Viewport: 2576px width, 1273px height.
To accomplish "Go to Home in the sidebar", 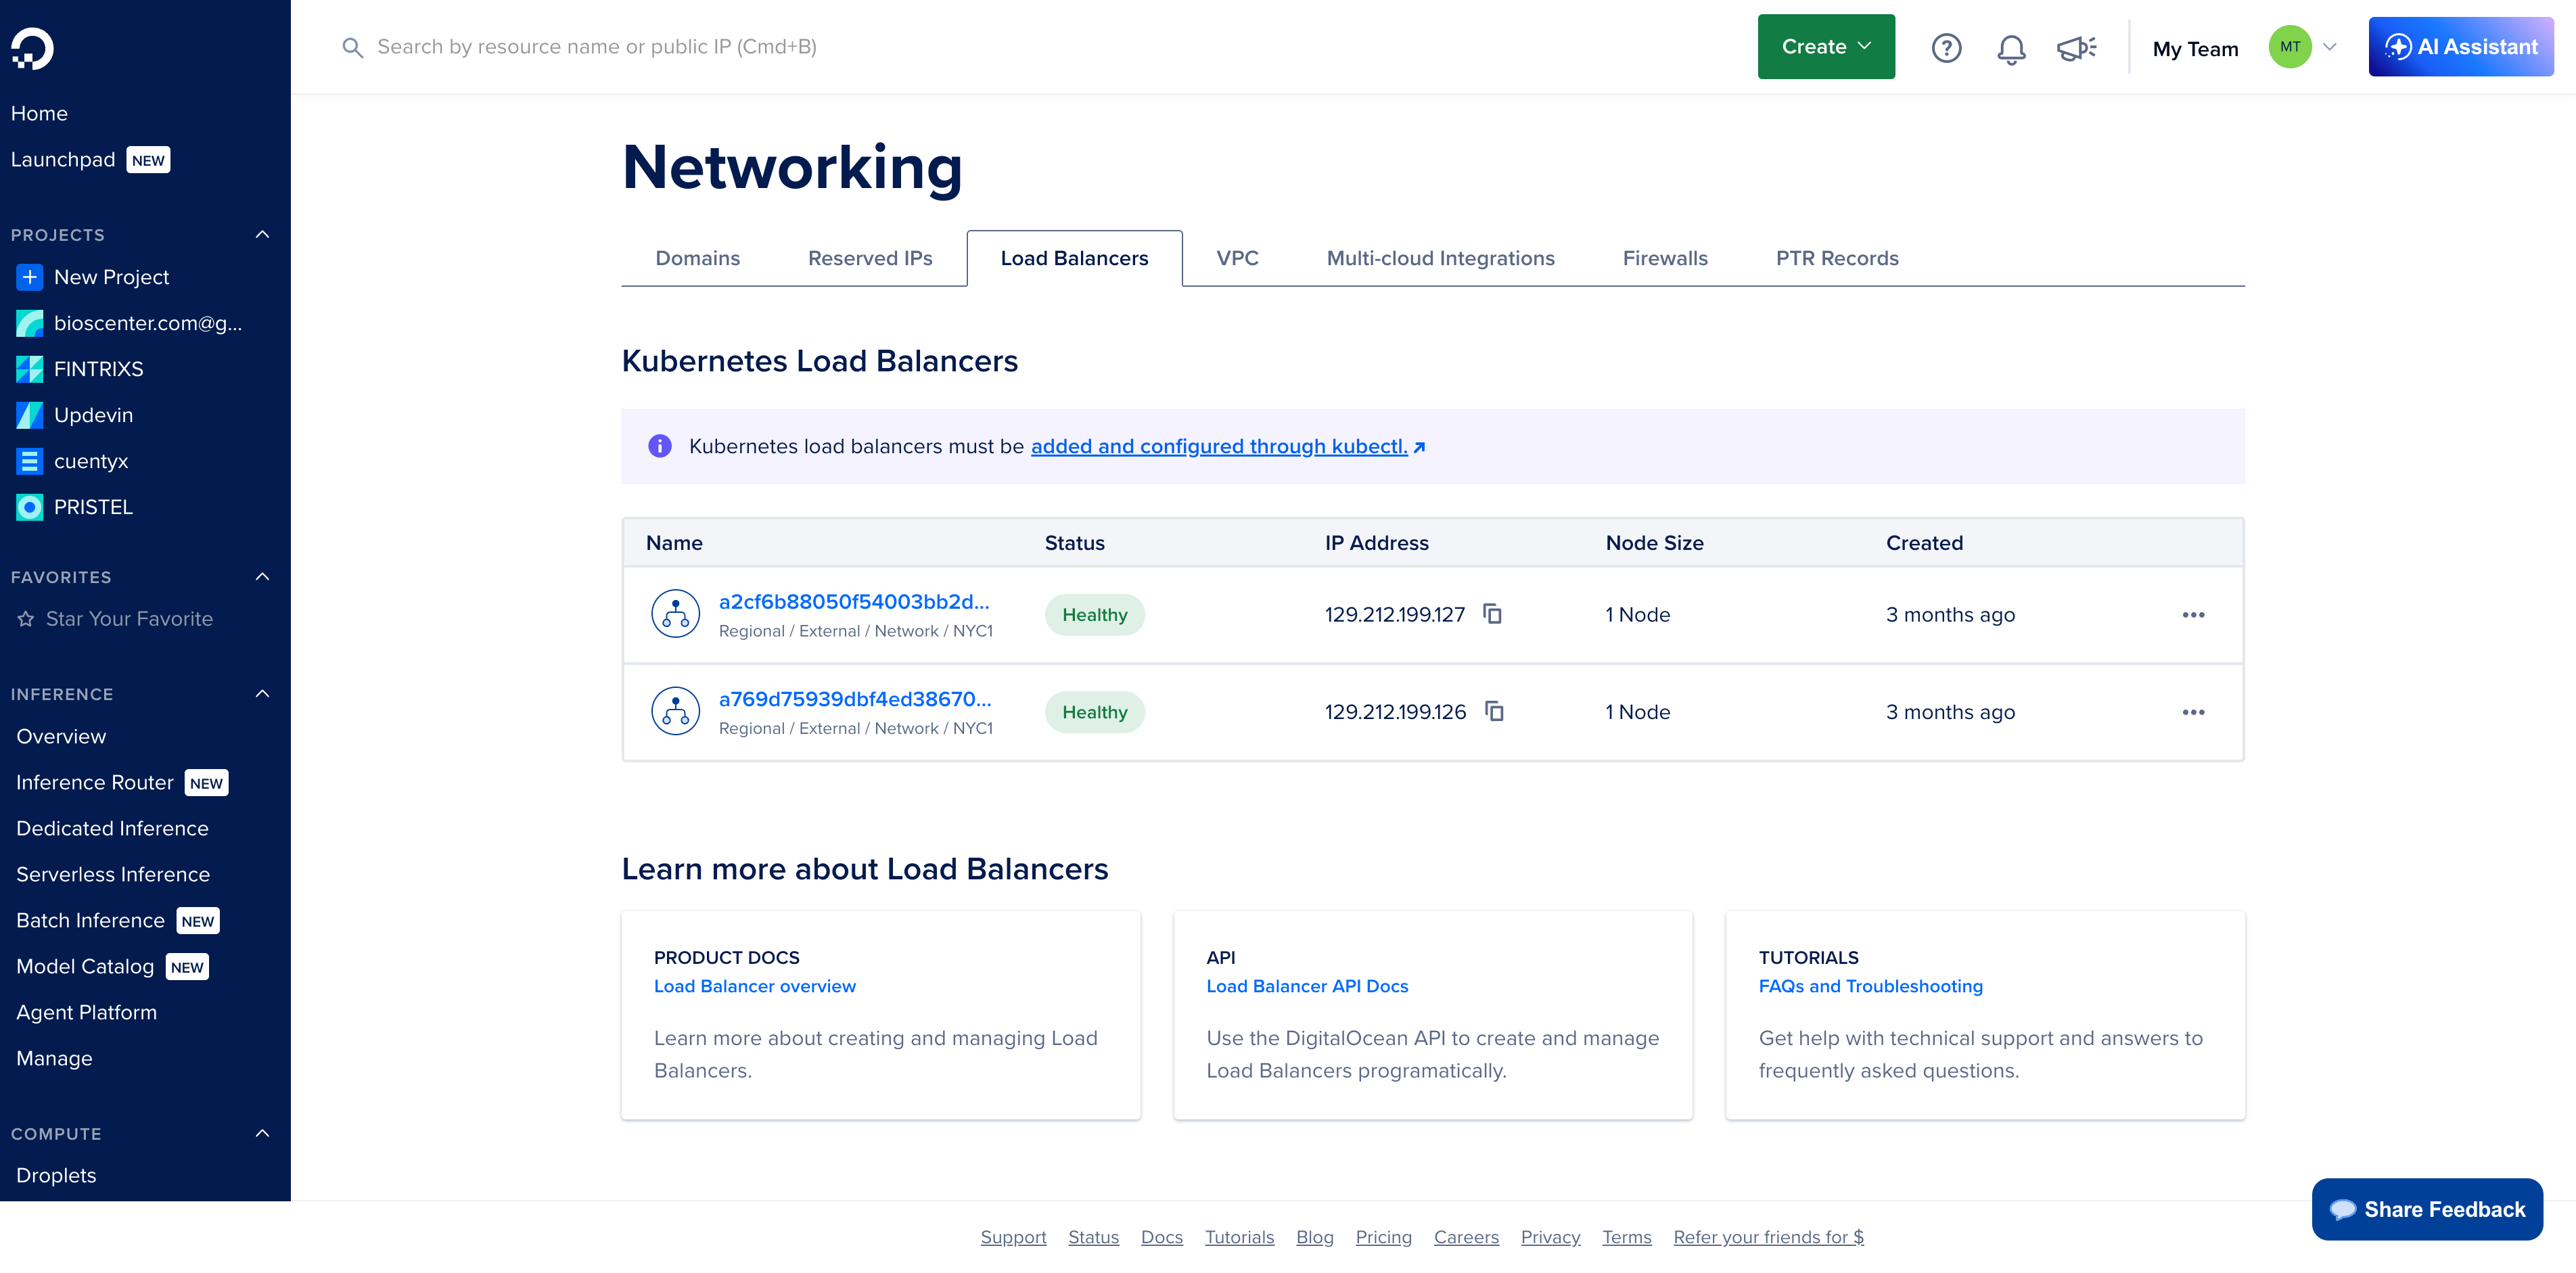I will coord(39,114).
